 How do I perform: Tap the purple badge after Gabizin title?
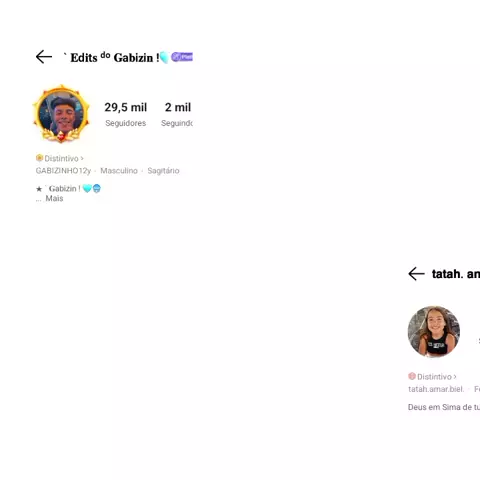(182, 57)
